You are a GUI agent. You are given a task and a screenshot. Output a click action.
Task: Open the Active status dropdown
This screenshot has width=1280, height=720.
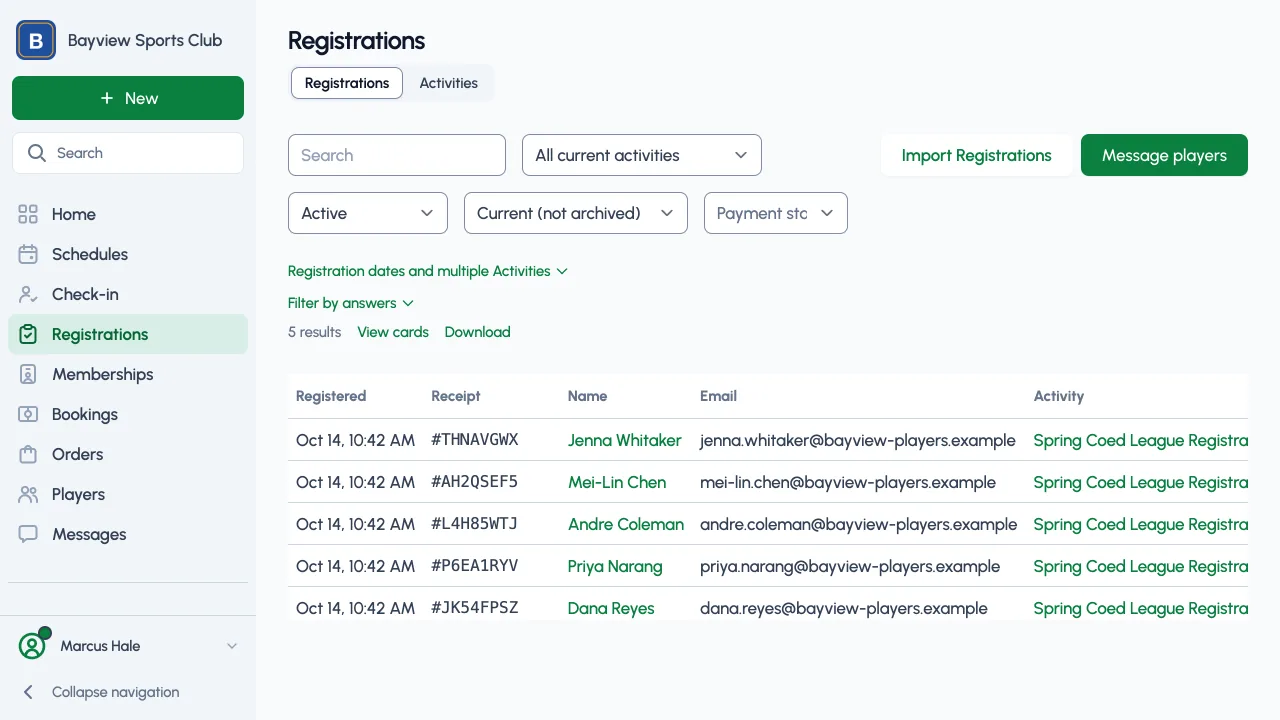pyautogui.click(x=368, y=213)
